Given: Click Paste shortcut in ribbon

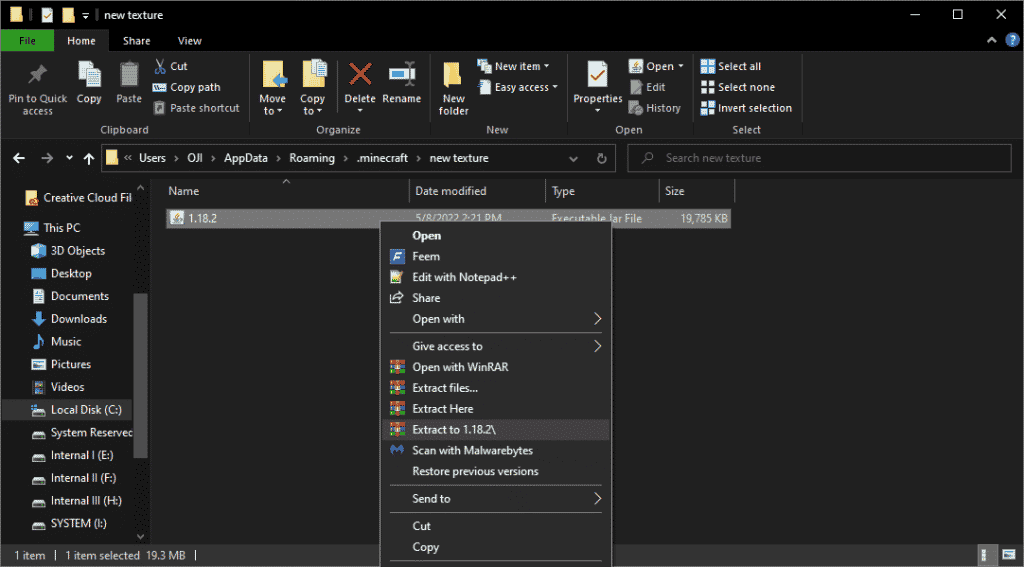Looking at the screenshot, I should [x=197, y=108].
